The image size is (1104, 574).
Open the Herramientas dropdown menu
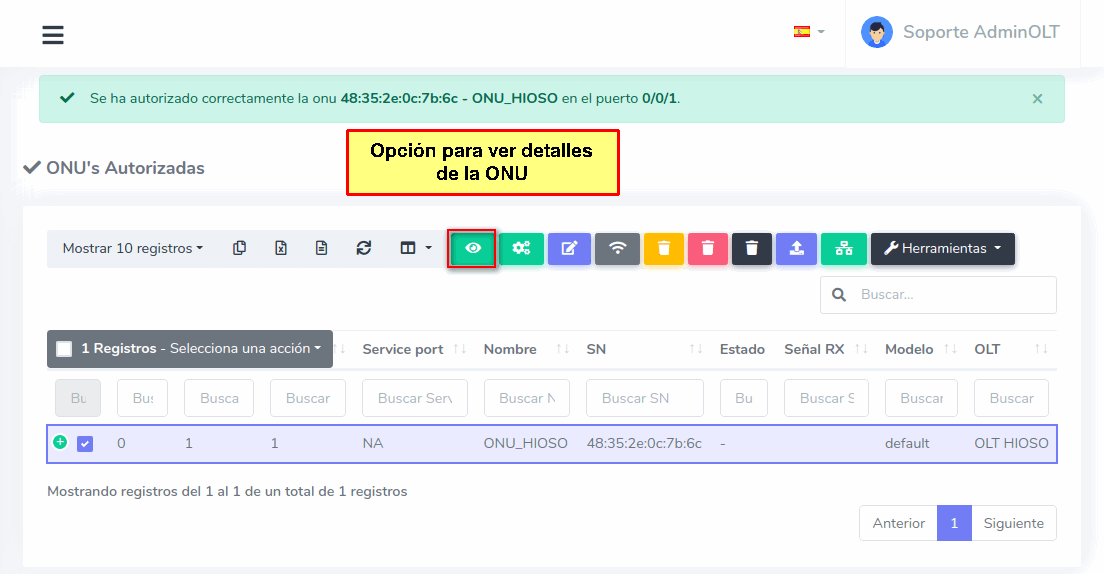tap(942, 248)
